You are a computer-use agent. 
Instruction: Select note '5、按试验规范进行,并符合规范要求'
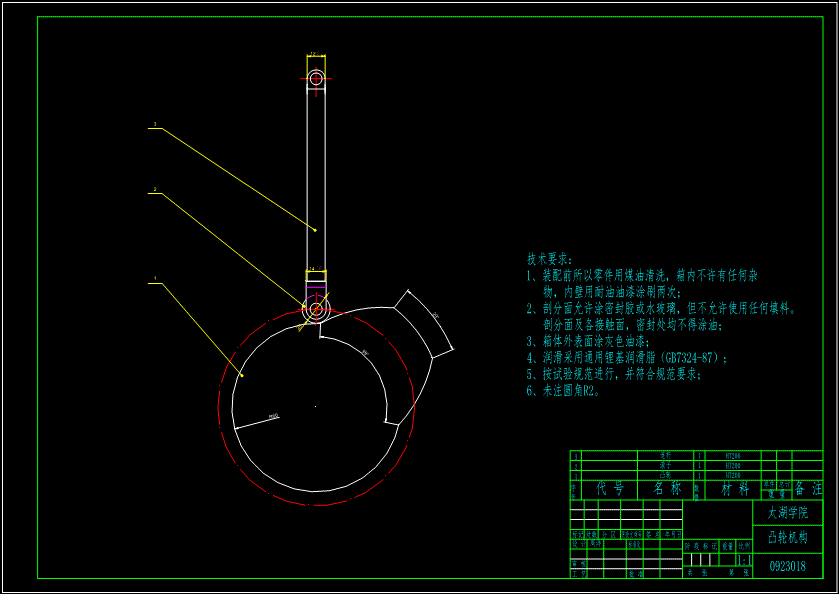[x=614, y=374]
